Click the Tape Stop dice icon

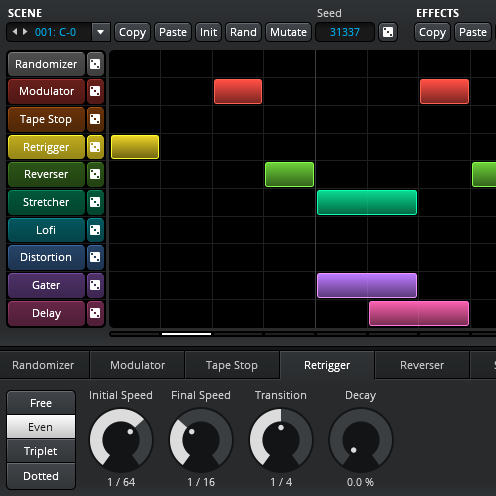[x=95, y=119]
